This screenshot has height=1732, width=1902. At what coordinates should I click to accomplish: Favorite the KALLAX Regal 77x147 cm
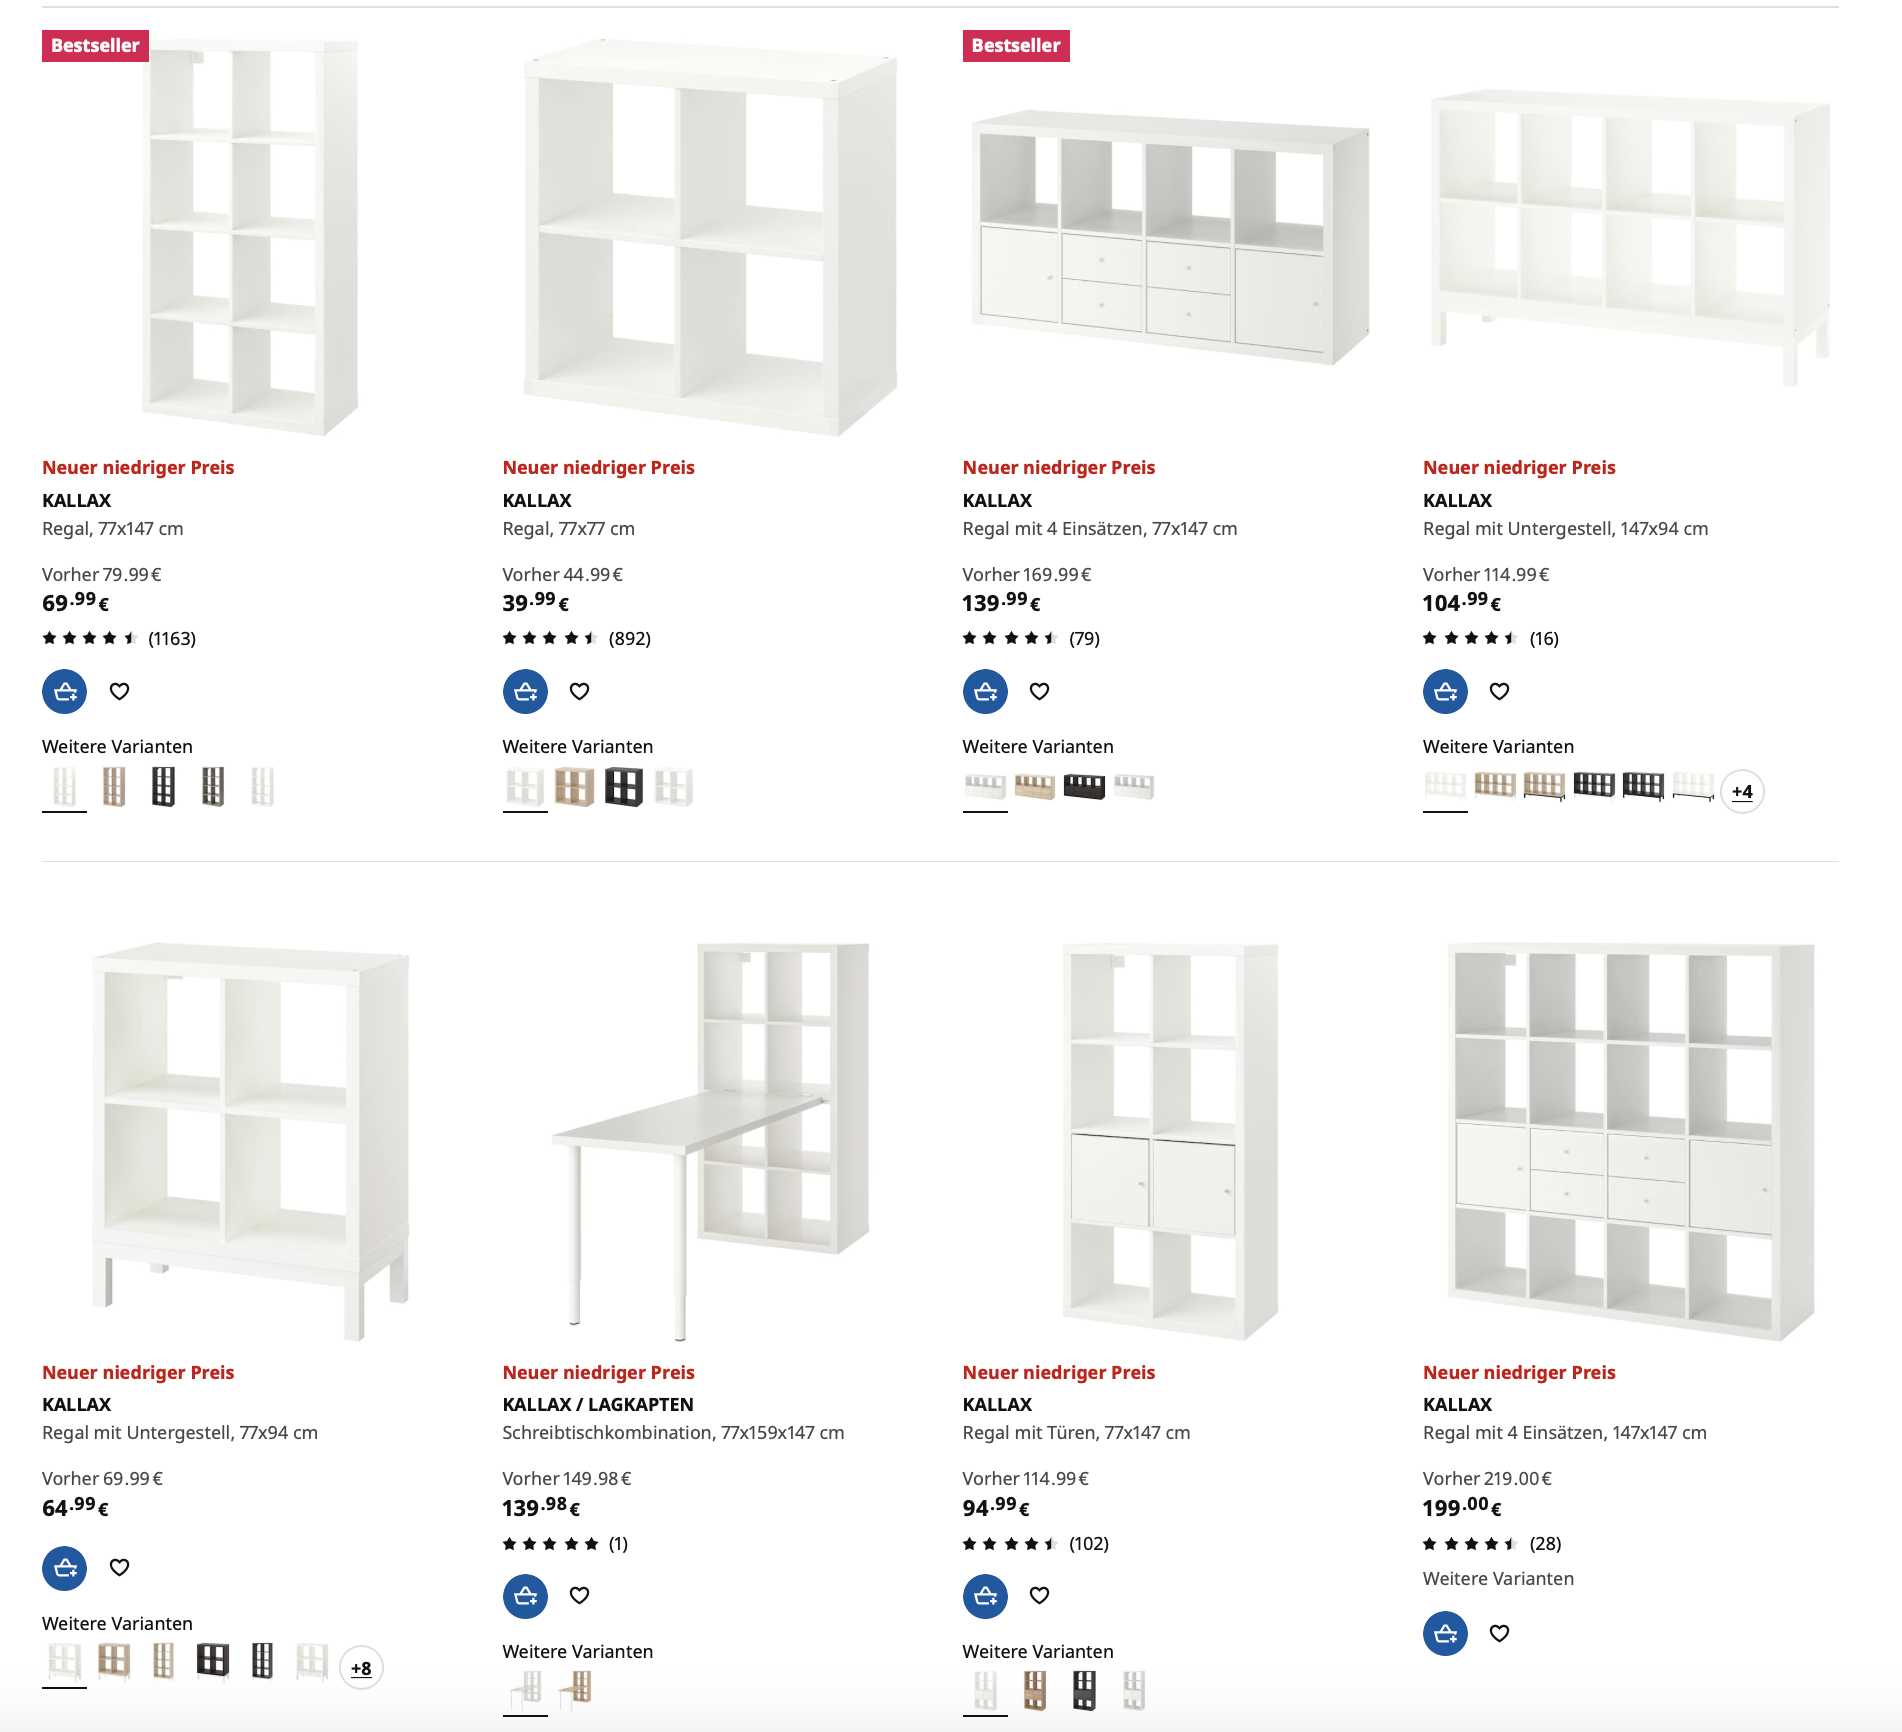tap(119, 691)
